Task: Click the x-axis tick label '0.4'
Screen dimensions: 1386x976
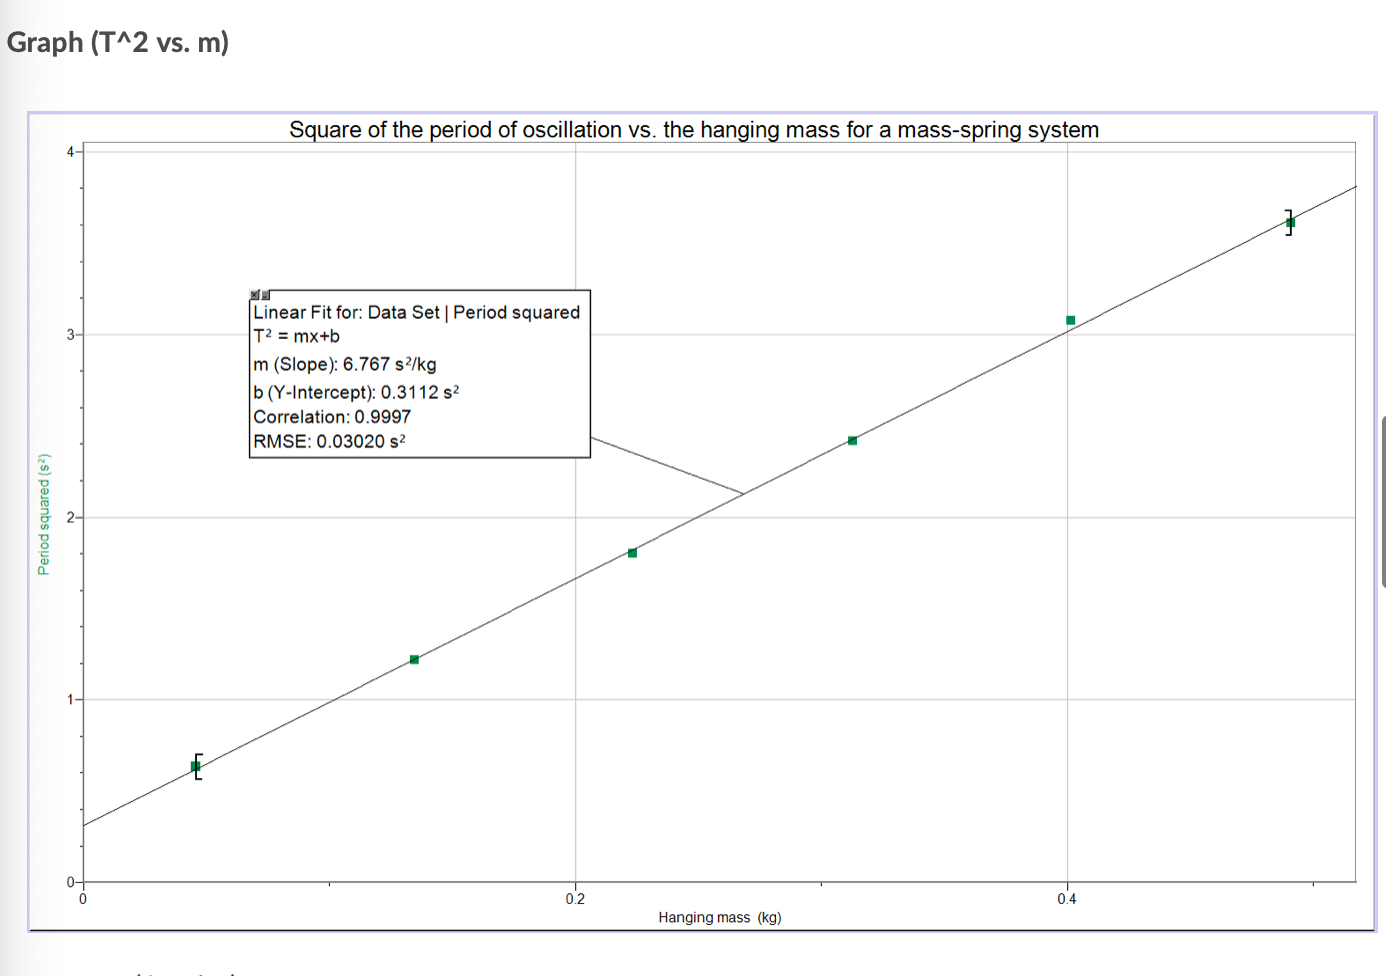Action: tap(1067, 899)
